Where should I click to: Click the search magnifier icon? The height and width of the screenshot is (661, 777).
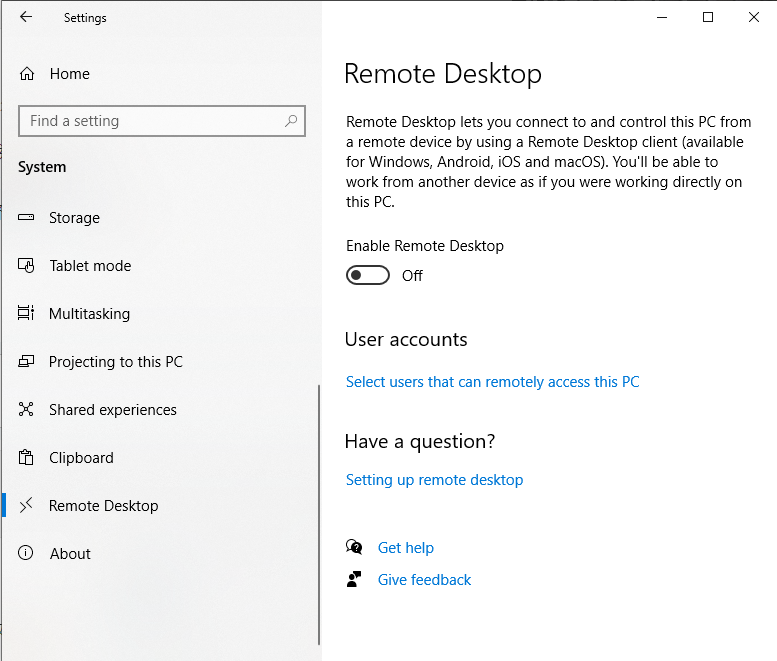291,120
